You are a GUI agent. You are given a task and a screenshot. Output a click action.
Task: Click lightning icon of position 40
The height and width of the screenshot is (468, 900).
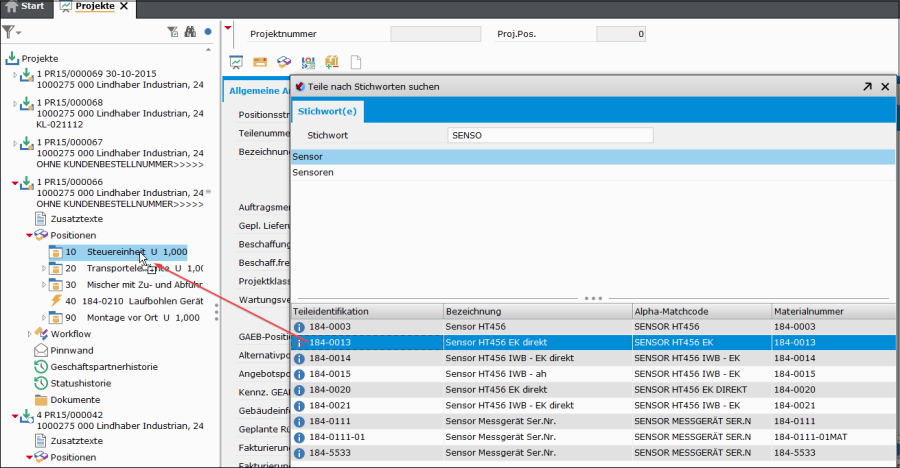pyautogui.click(x=56, y=301)
